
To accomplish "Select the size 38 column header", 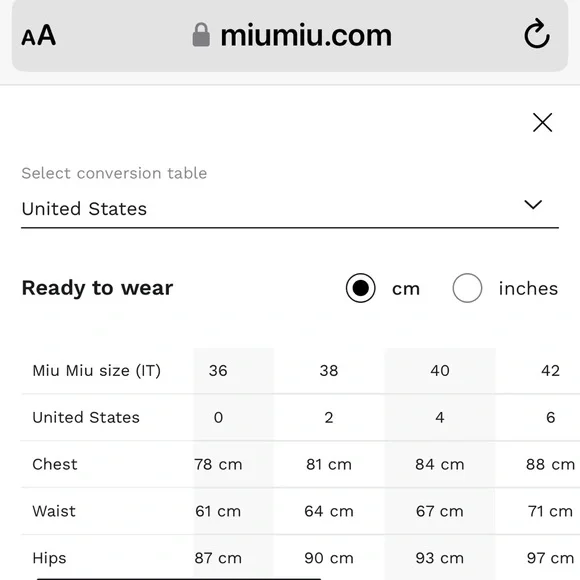I will point(329,371).
